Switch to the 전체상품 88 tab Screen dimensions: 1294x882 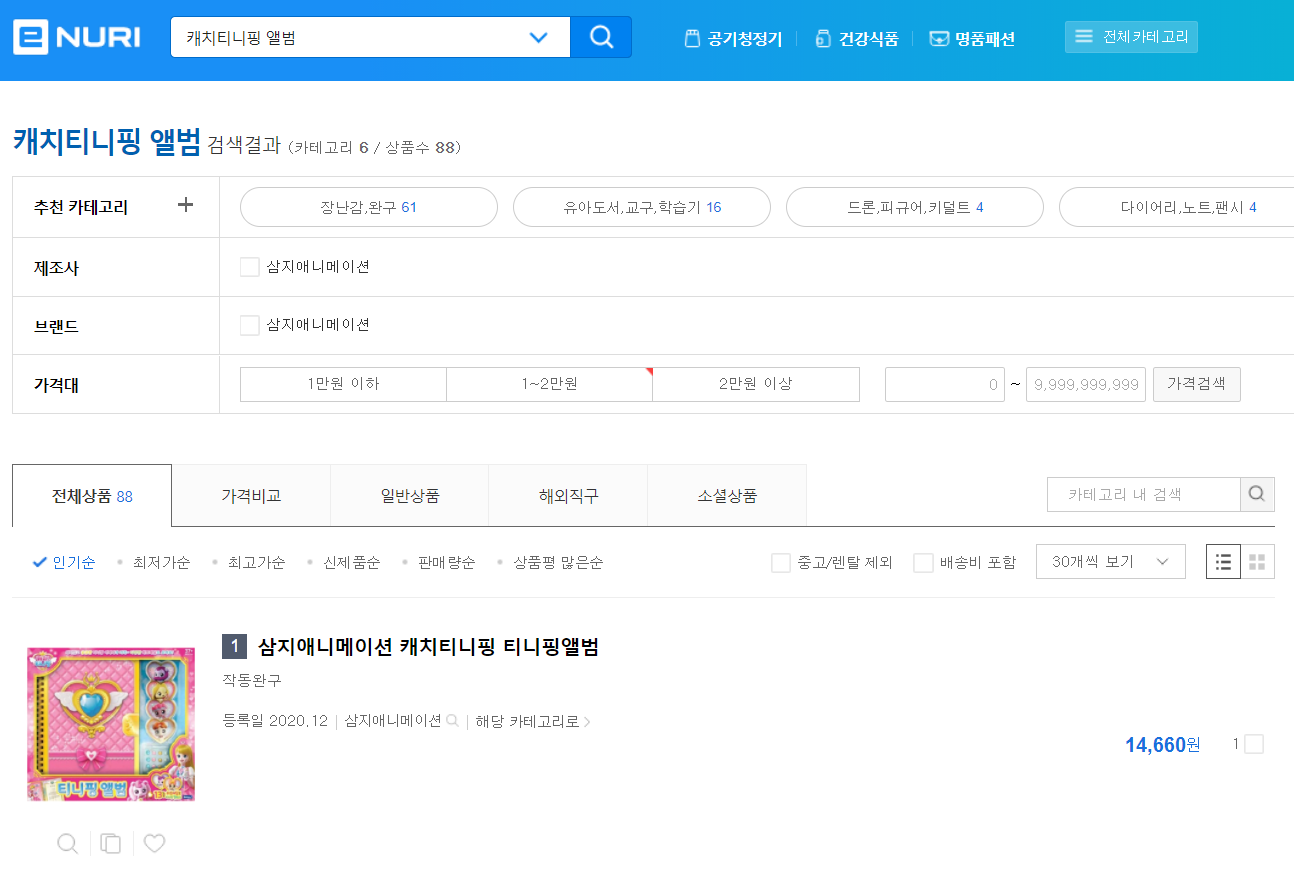click(92, 496)
